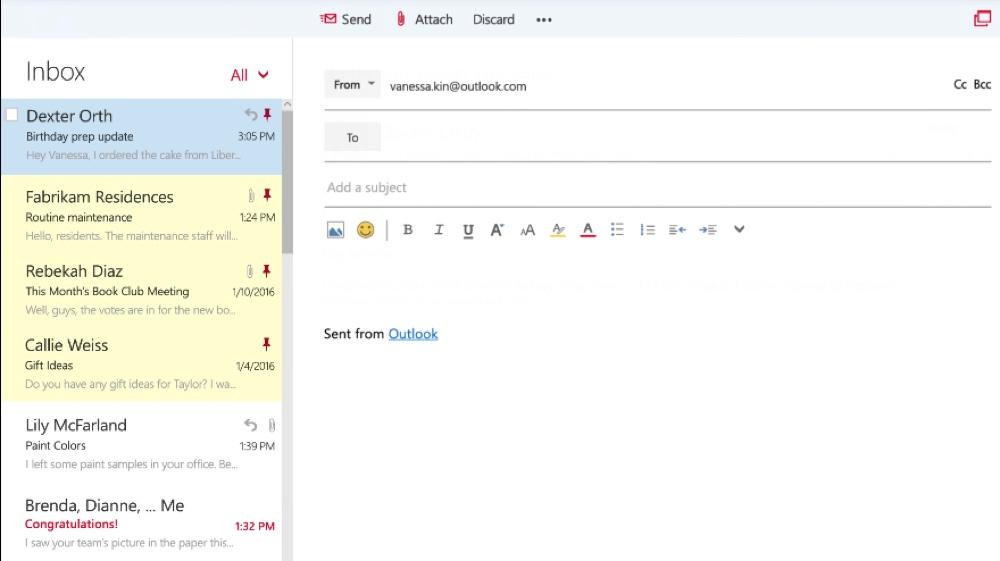The height and width of the screenshot is (561, 1000).
Task: Show the Bcc field
Action: pyautogui.click(x=982, y=84)
